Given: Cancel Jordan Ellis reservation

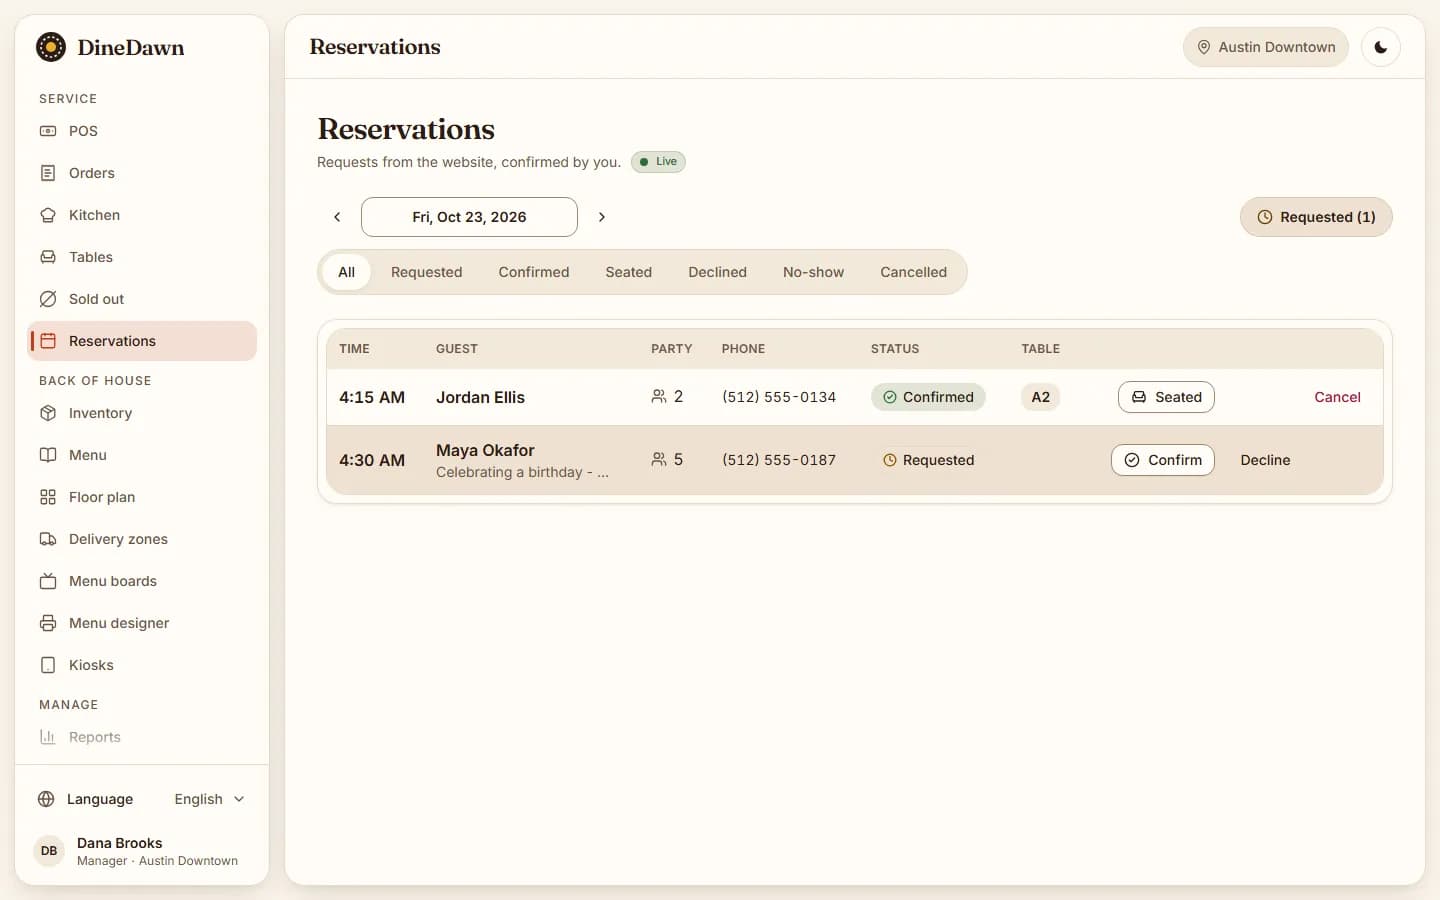Looking at the screenshot, I should [x=1337, y=397].
